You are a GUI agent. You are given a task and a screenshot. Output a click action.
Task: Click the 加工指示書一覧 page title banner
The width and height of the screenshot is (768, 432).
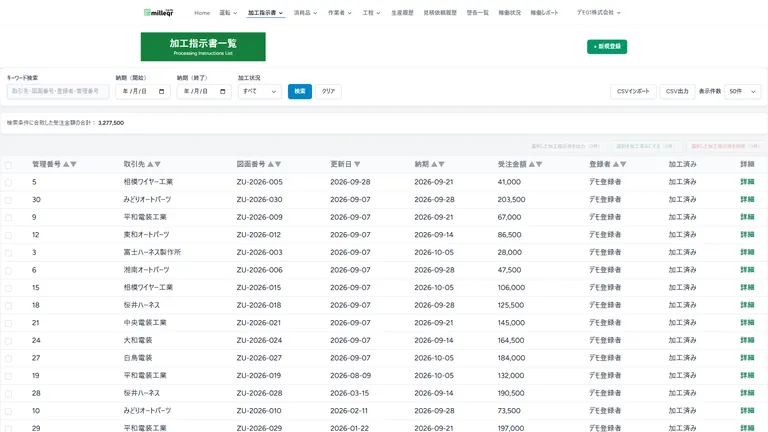(x=203, y=47)
